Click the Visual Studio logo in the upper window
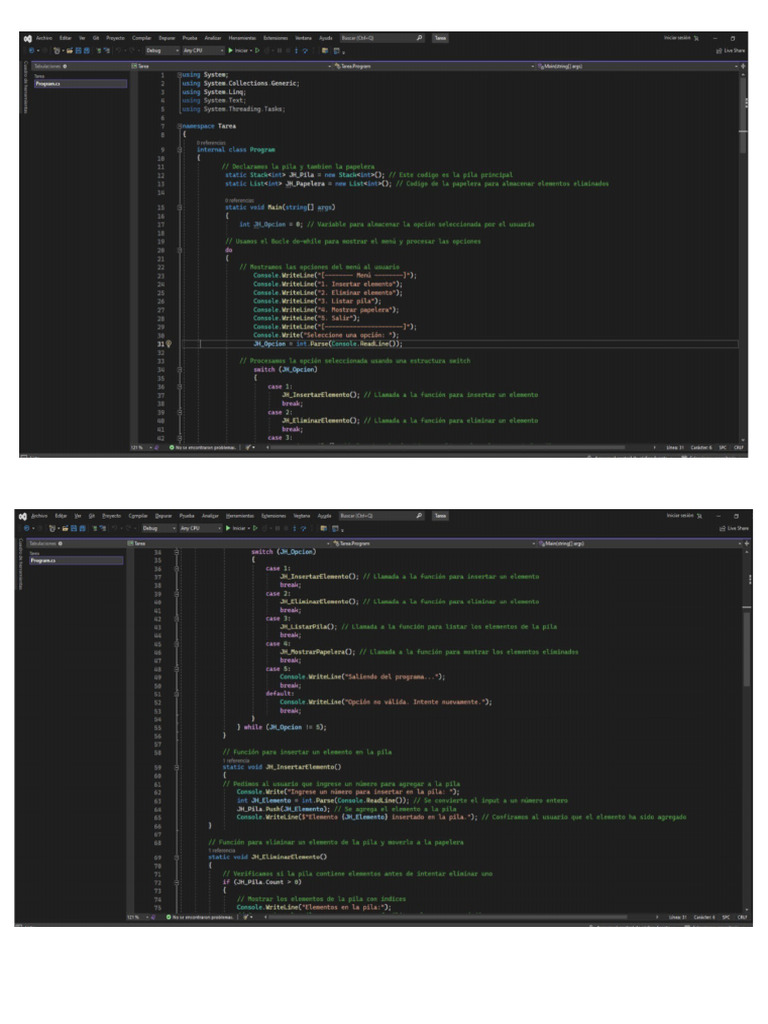The height and width of the screenshot is (1024, 768). [25, 38]
